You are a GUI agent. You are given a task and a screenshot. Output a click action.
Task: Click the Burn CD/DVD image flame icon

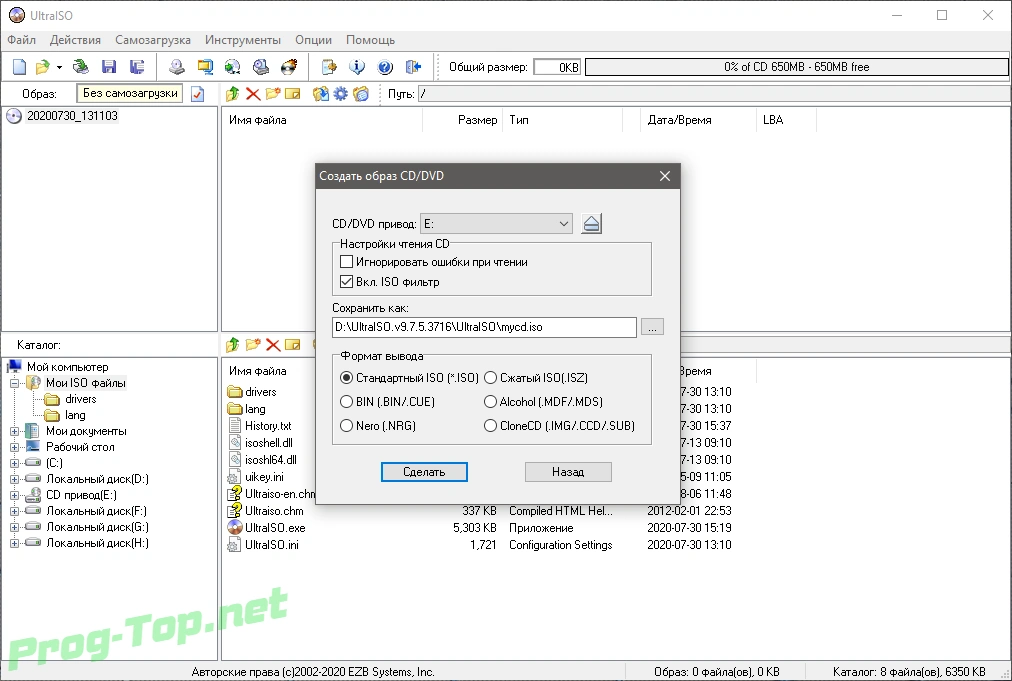(x=289, y=66)
